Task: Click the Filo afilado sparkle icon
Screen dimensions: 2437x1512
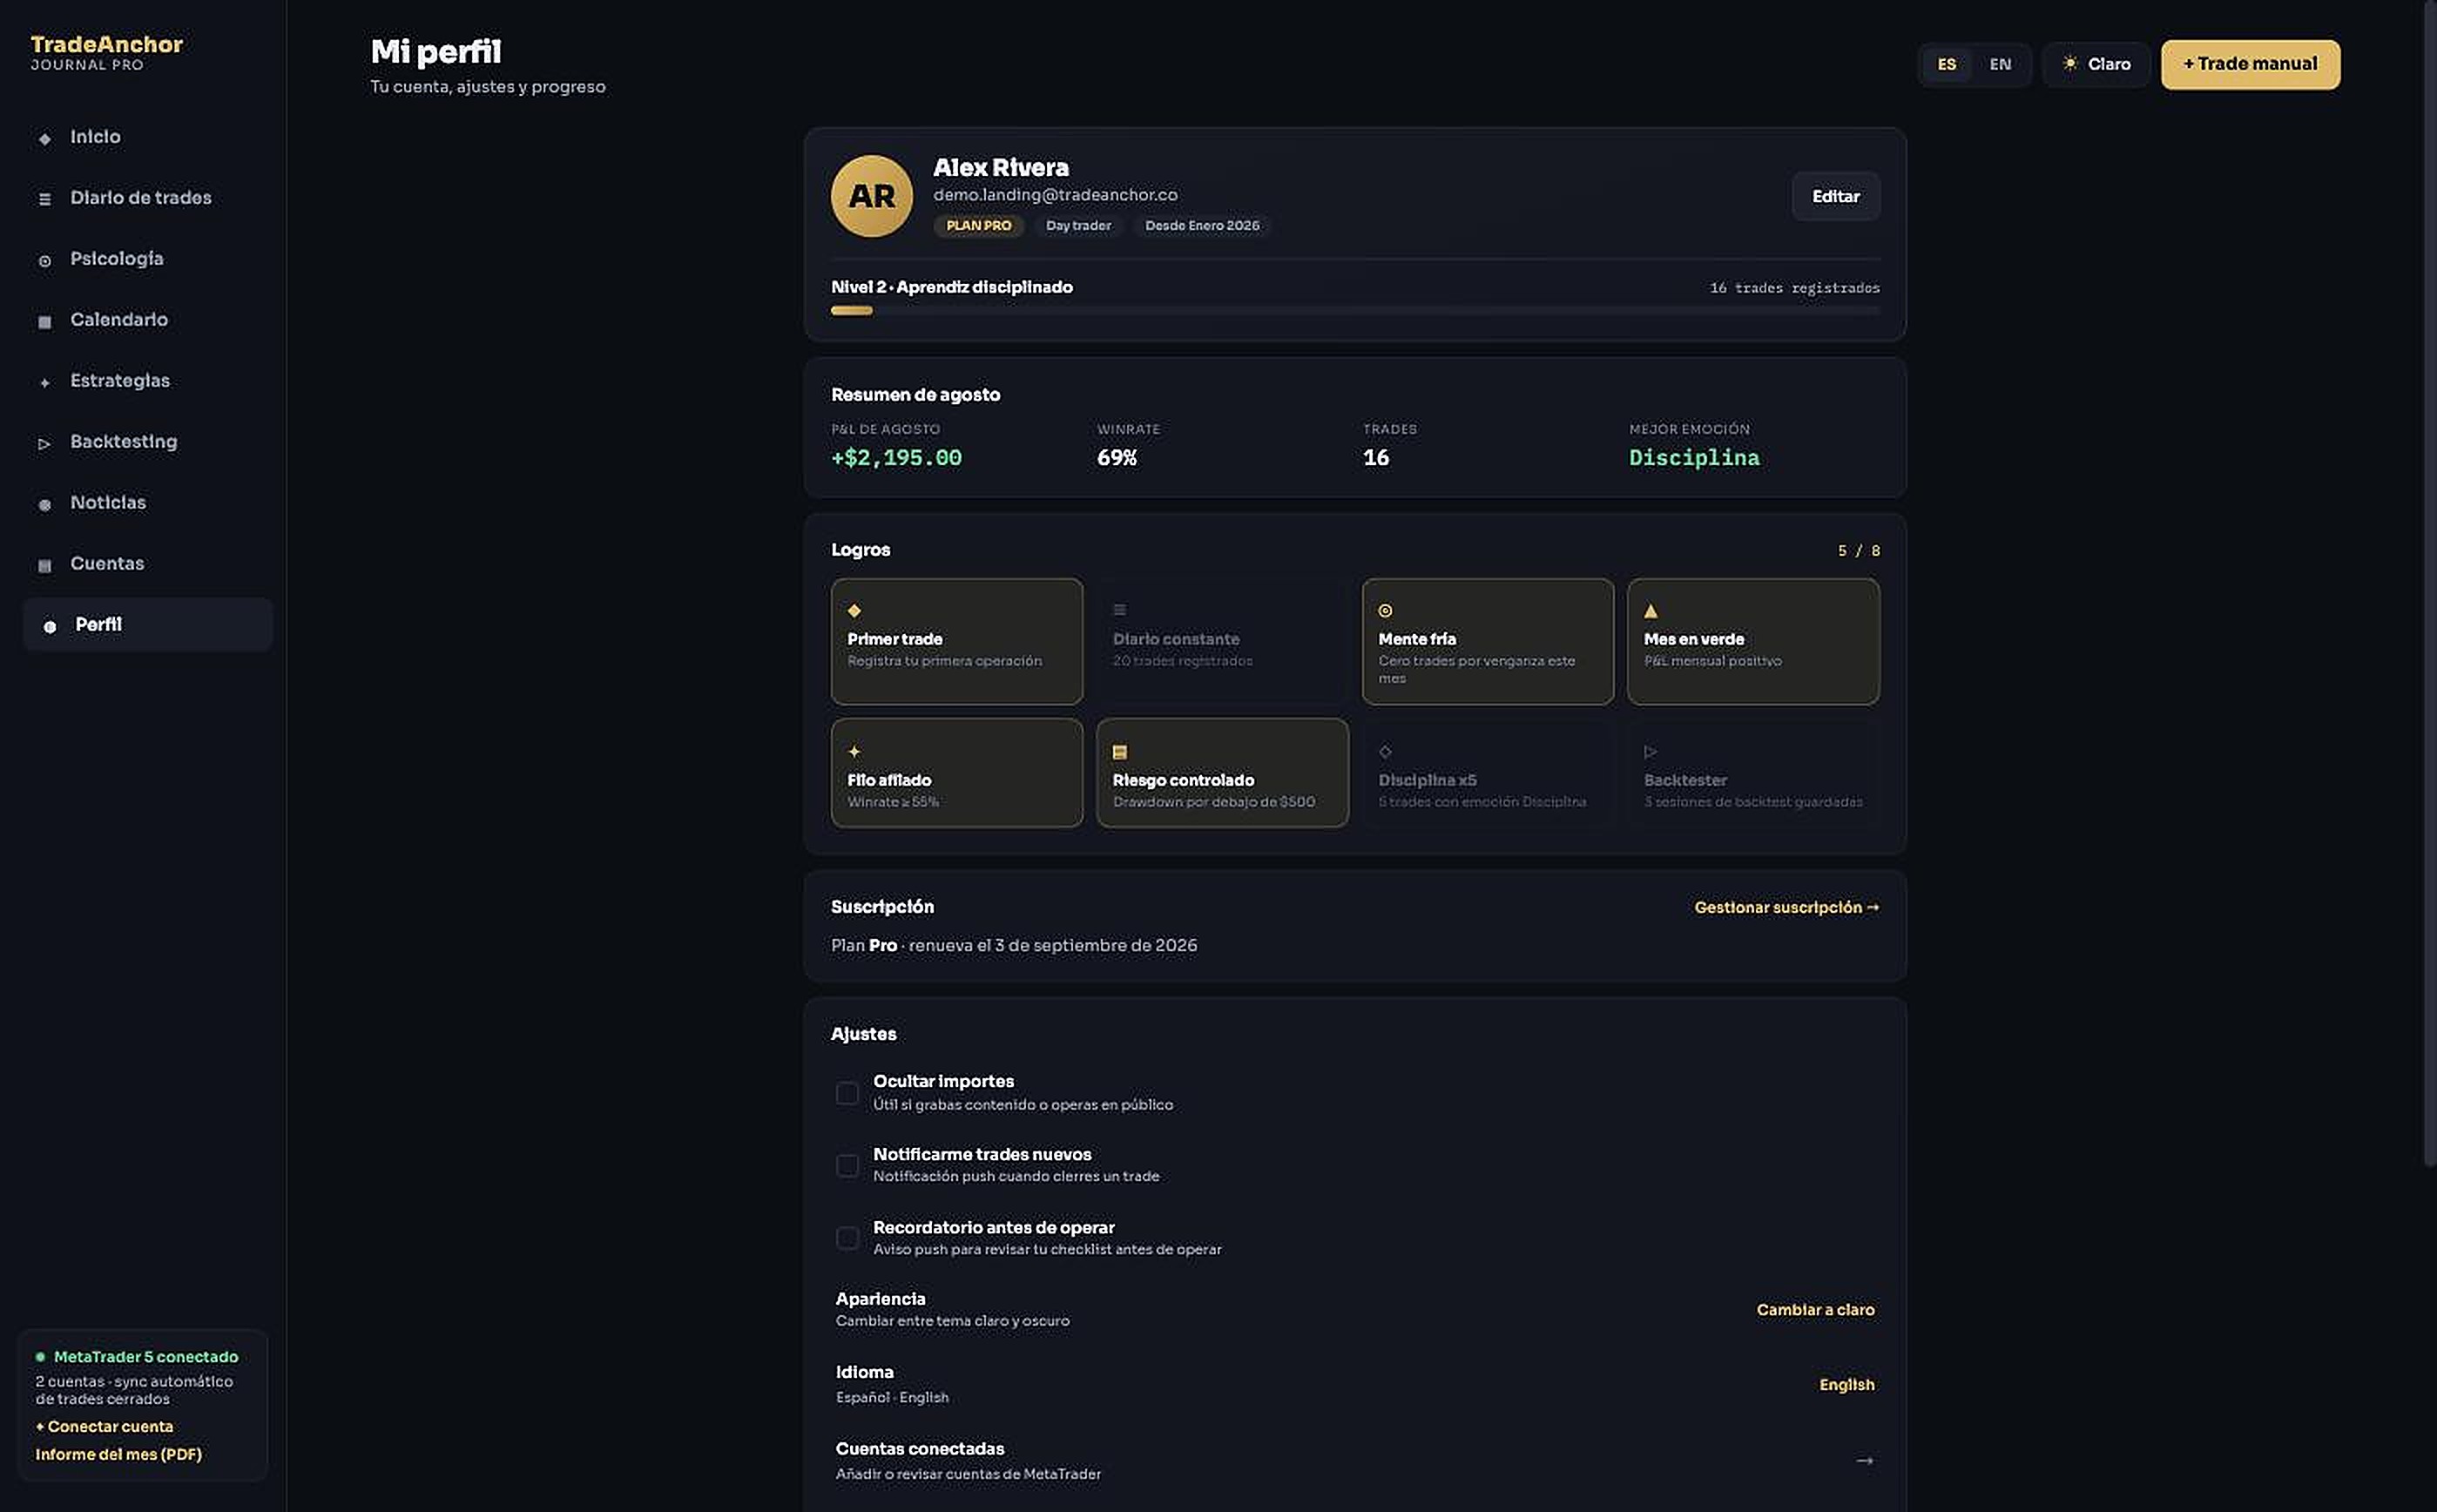Action: (854, 751)
